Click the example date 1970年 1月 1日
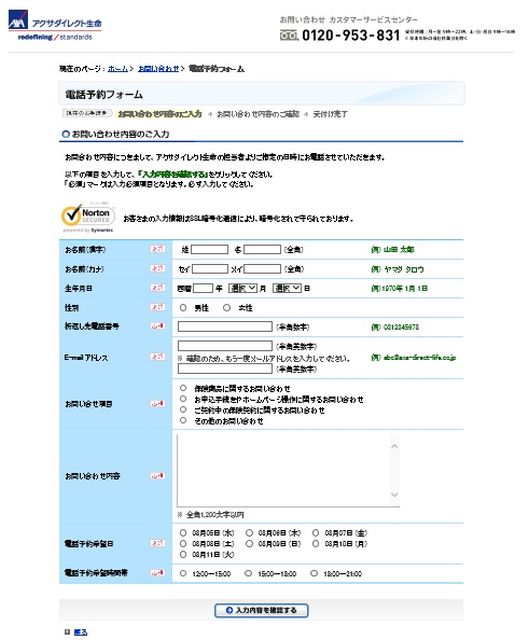Image resolution: width=529 pixels, height=640 pixels. 405,288
